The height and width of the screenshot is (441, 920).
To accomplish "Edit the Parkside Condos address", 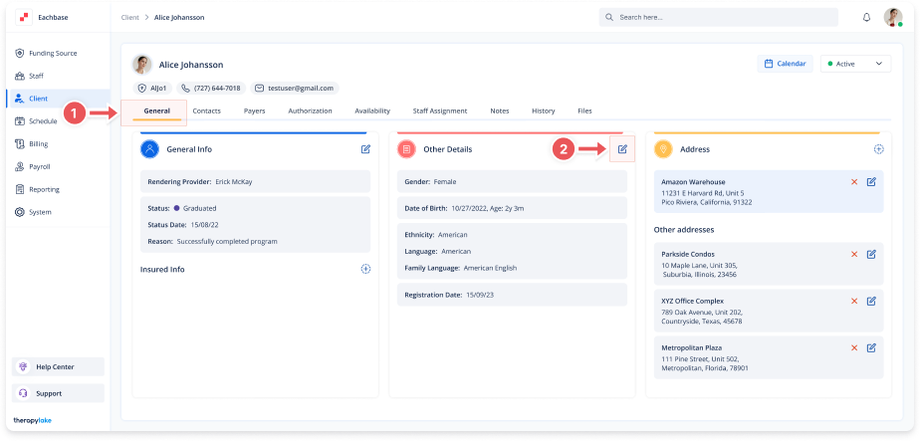I will (x=871, y=254).
